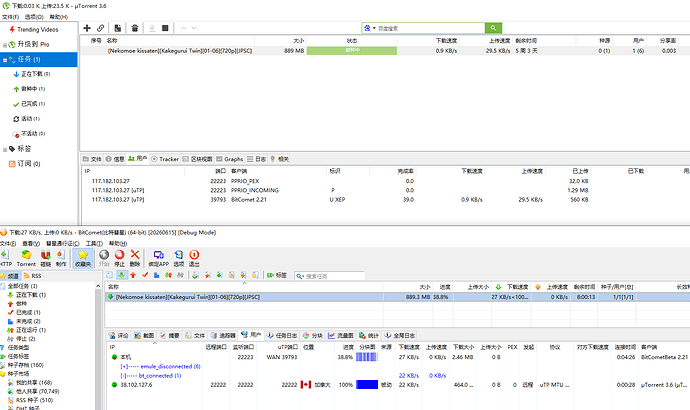
Task: Click the red 停止 stop button in BitComet
Action: (x=119, y=258)
